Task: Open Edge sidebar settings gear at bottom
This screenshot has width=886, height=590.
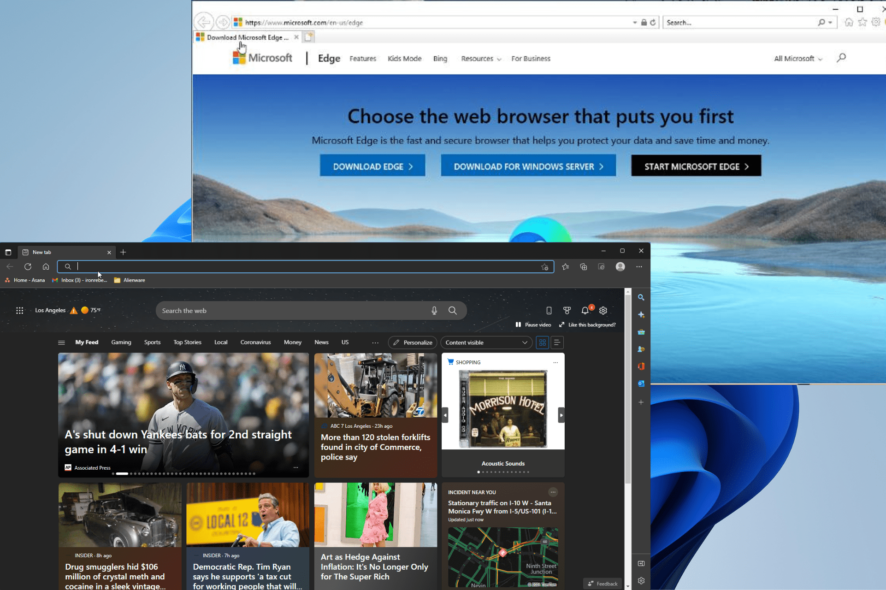Action: [x=641, y=580]
